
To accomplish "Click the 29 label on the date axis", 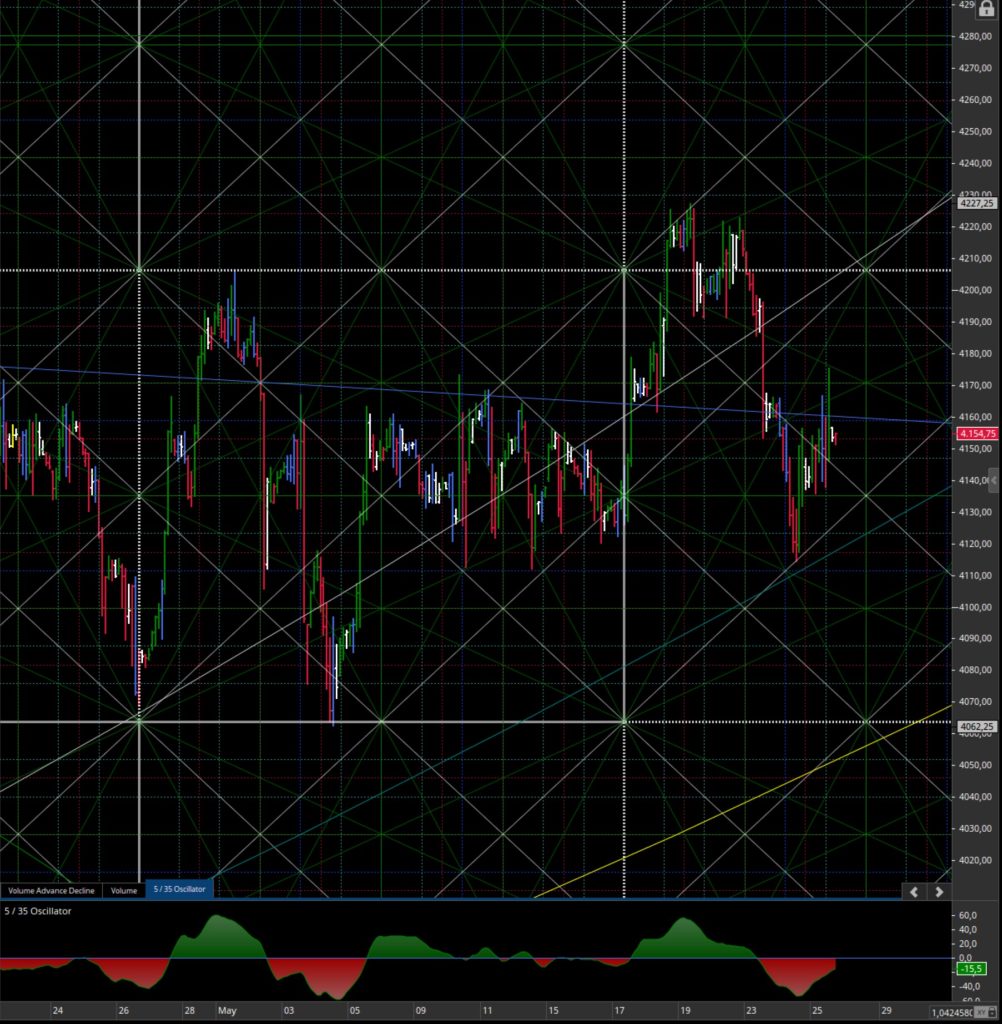I will click(886, 1010).
